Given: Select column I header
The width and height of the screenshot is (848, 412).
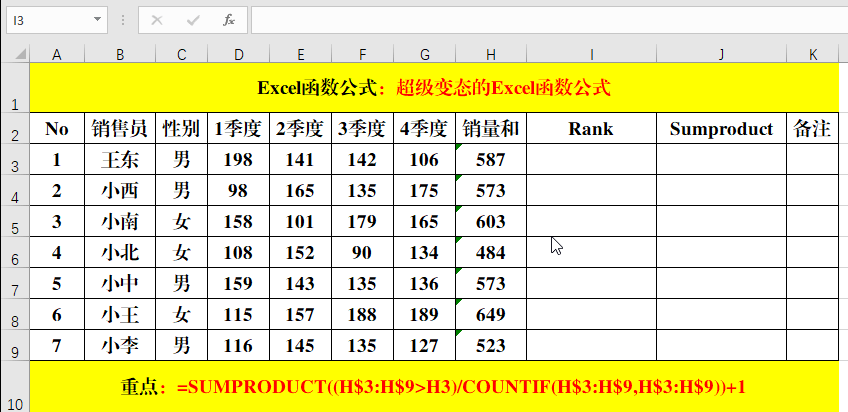Looking at the screenshot, I should 592,54.
